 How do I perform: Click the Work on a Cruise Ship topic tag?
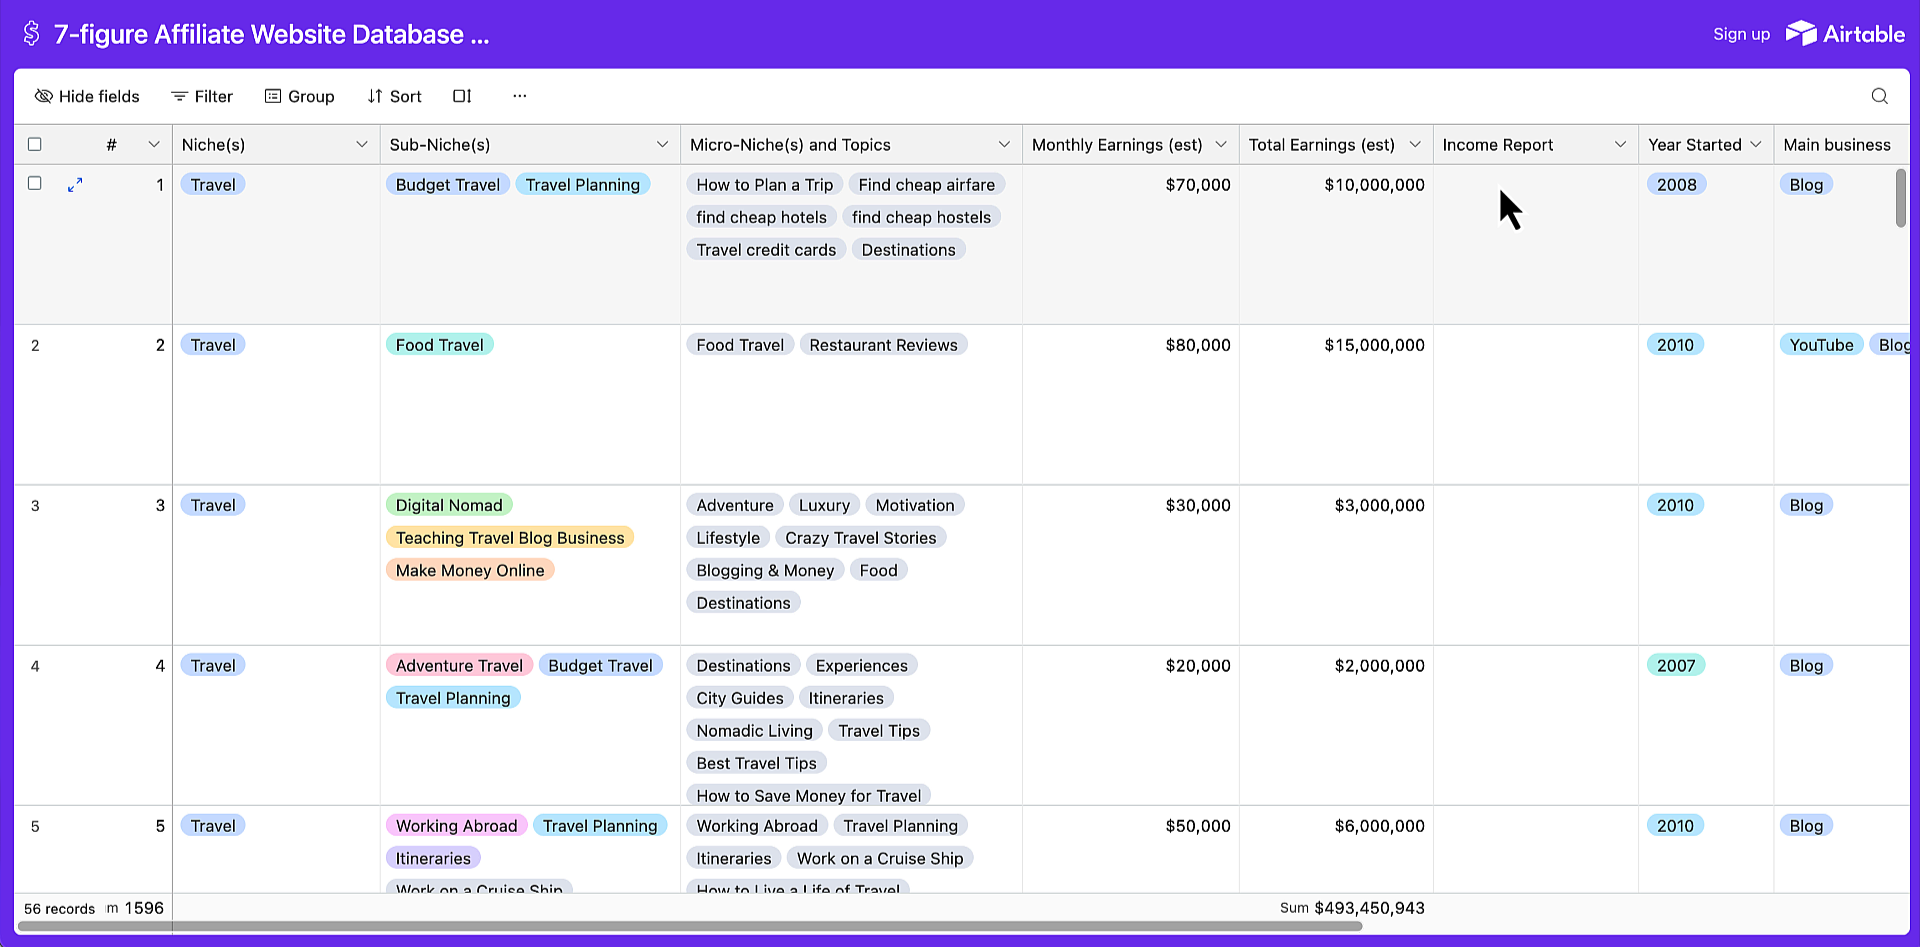click(880, 858)
